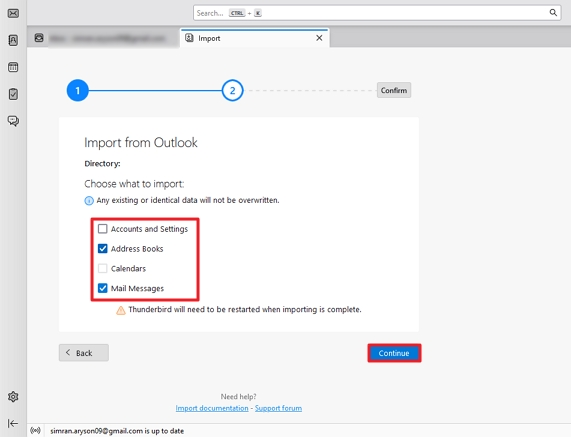Click the online status icon in status bar
Image resolution: width=571 pixels, height=437 pixels.
coord(35,430)
